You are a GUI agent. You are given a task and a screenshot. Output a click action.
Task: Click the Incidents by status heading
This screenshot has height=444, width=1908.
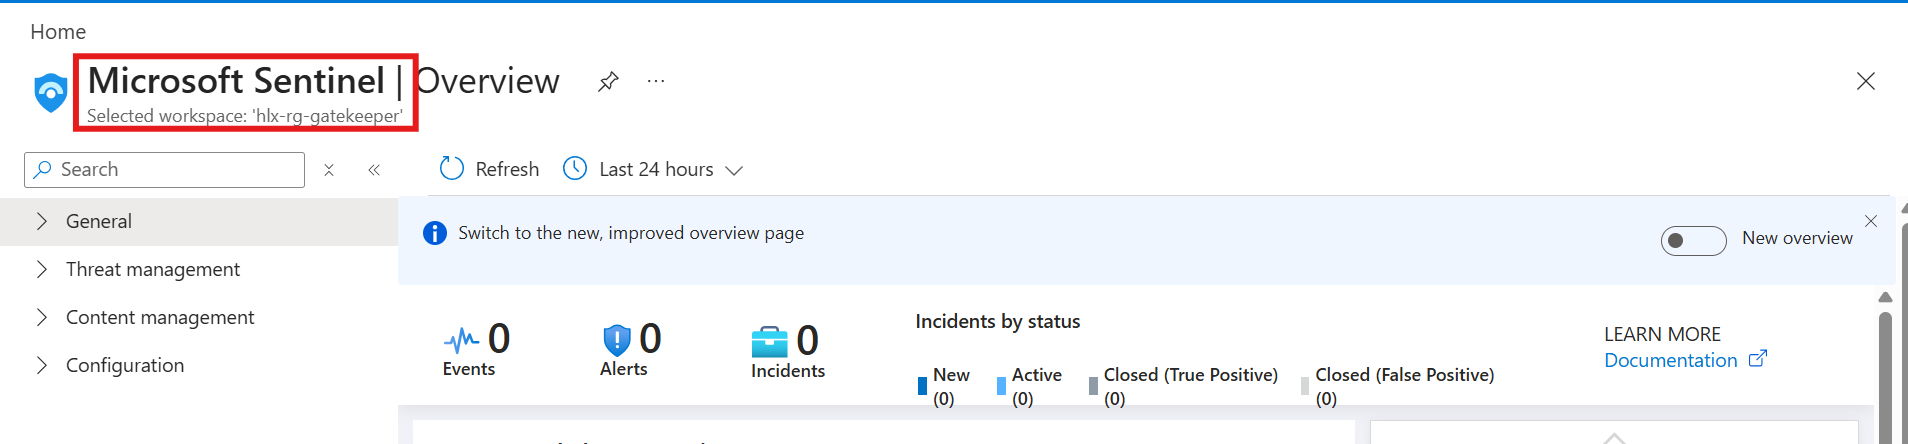tap(998, 322)
